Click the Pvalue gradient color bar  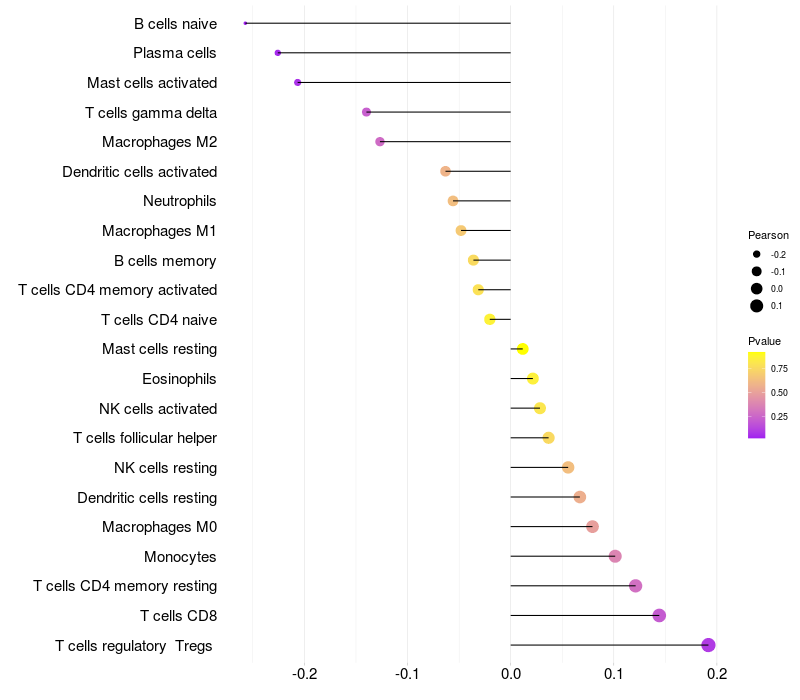pos(757,395)
